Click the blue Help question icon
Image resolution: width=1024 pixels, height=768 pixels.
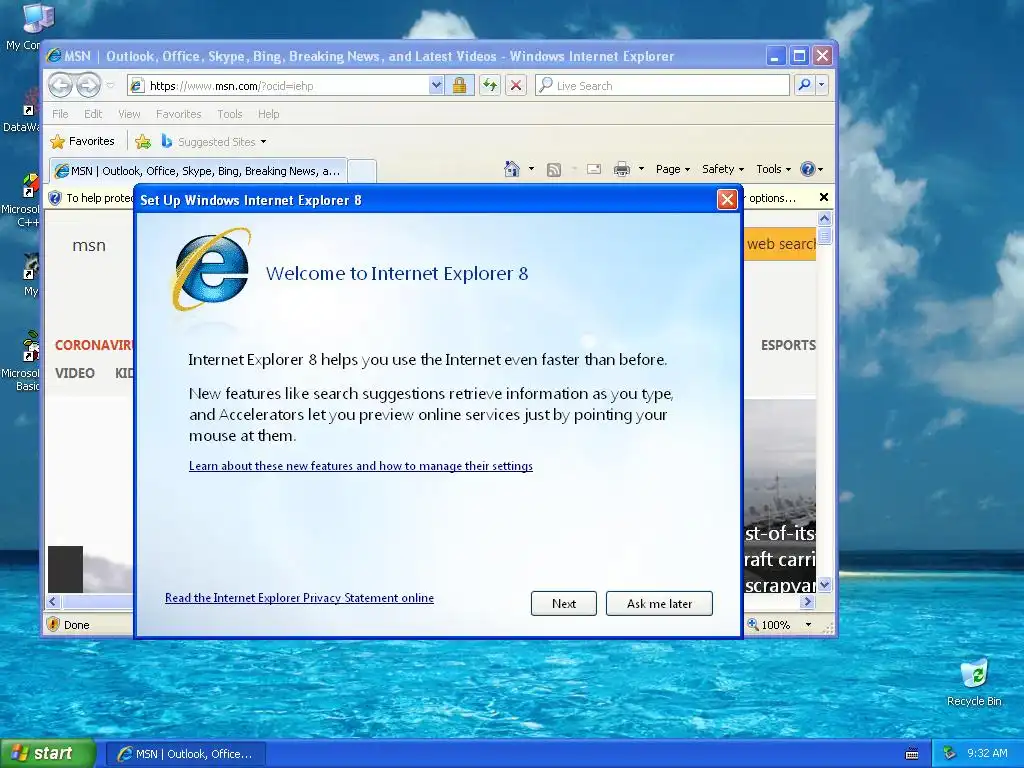pyautogui.click(x=808, y=169)
